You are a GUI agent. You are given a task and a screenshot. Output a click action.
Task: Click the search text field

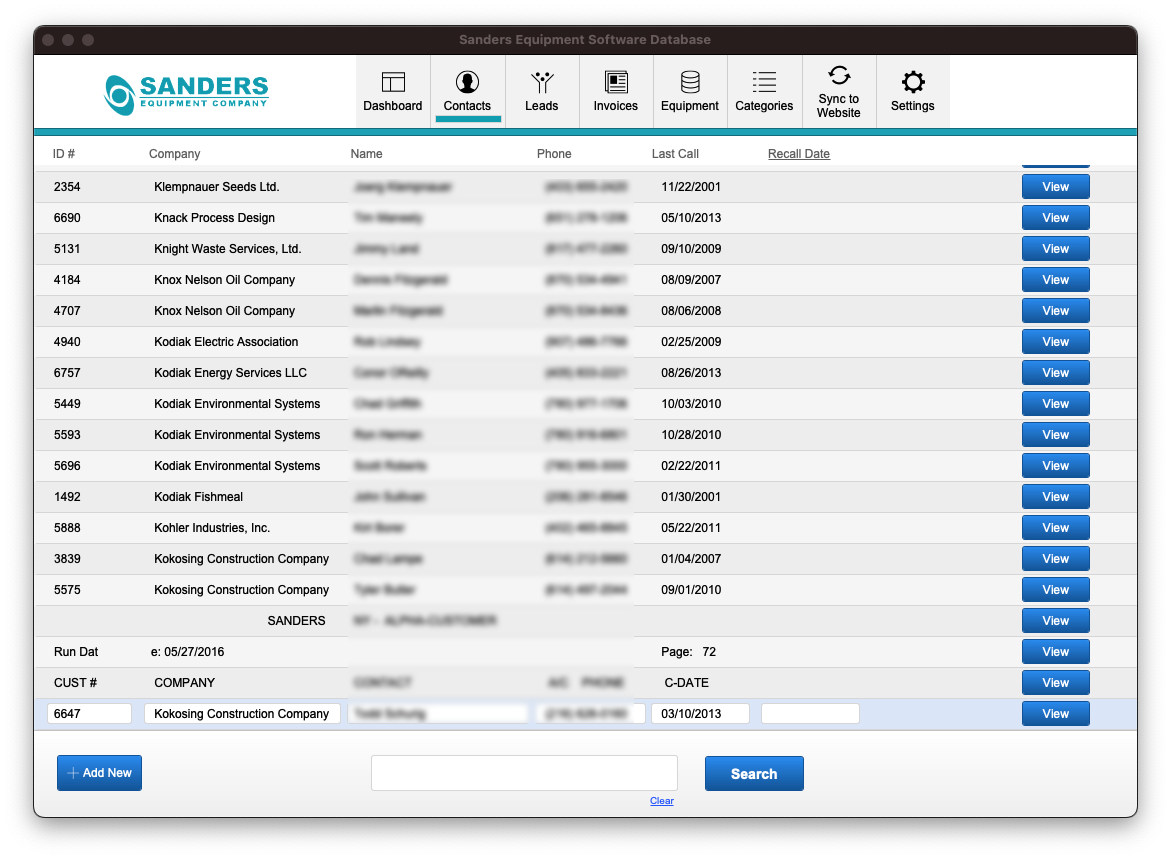[524, 773]
